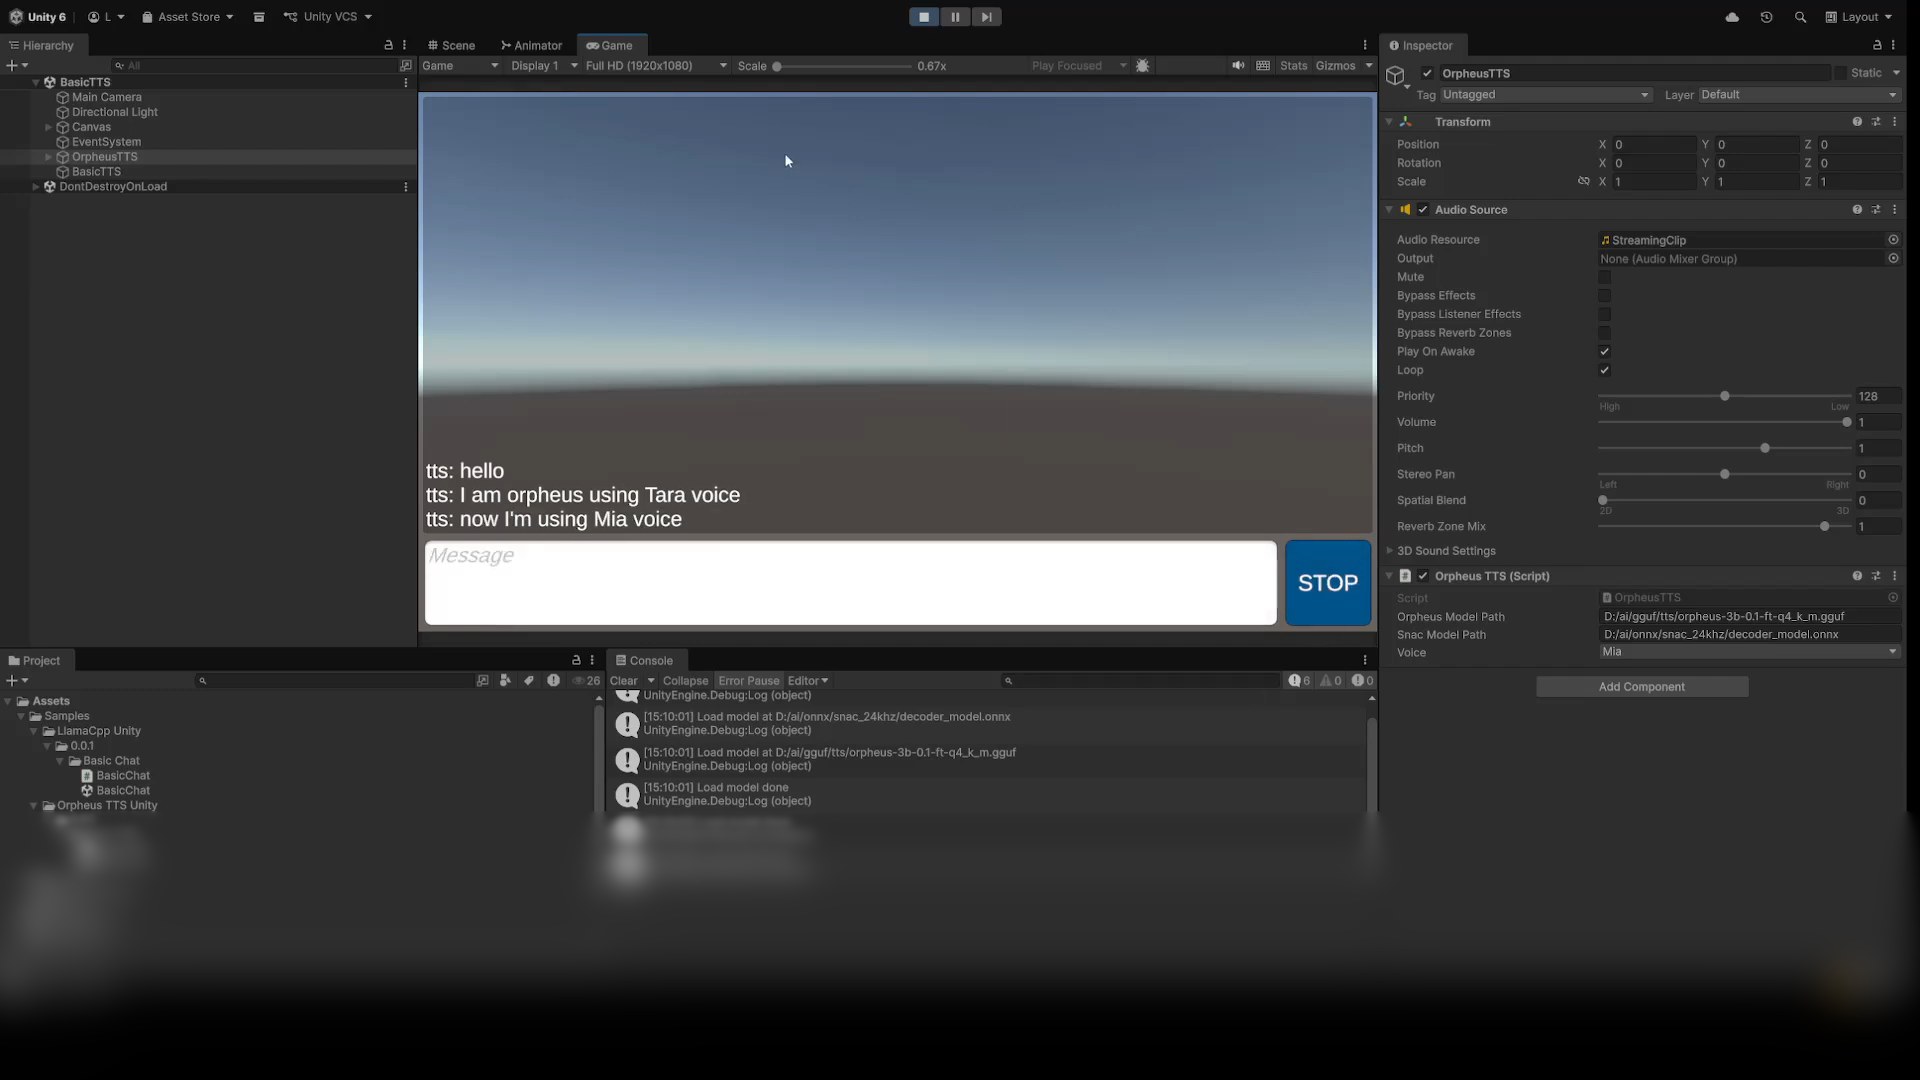Expand the 3D Sound Settings section
The width and height of the screenshot is (1920, 1080).
(x=1445, y=551)
